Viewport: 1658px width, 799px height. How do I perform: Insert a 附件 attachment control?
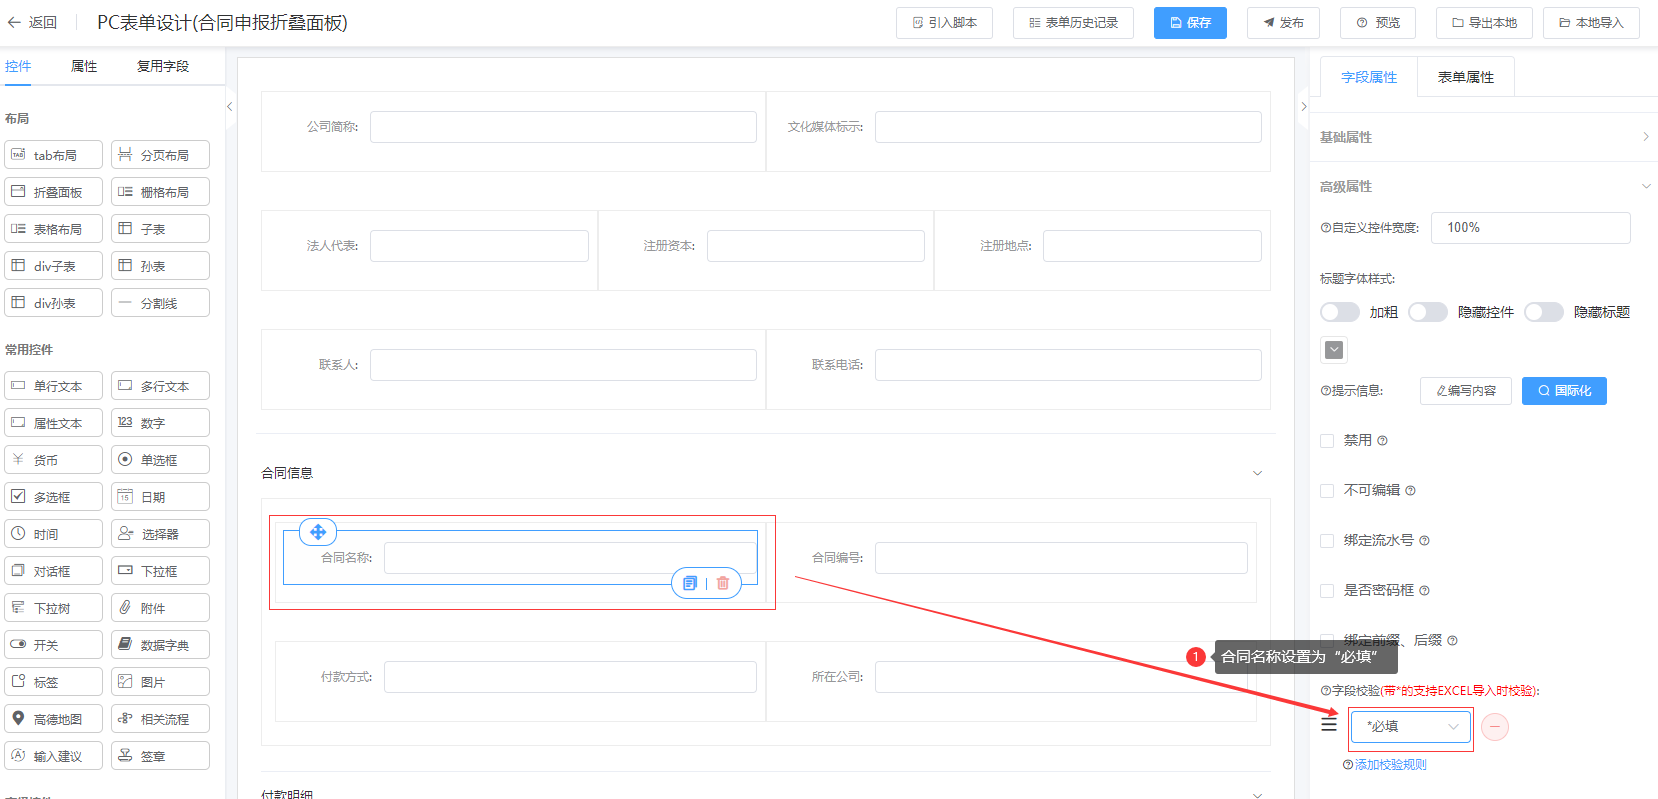(x=160, y=608)
